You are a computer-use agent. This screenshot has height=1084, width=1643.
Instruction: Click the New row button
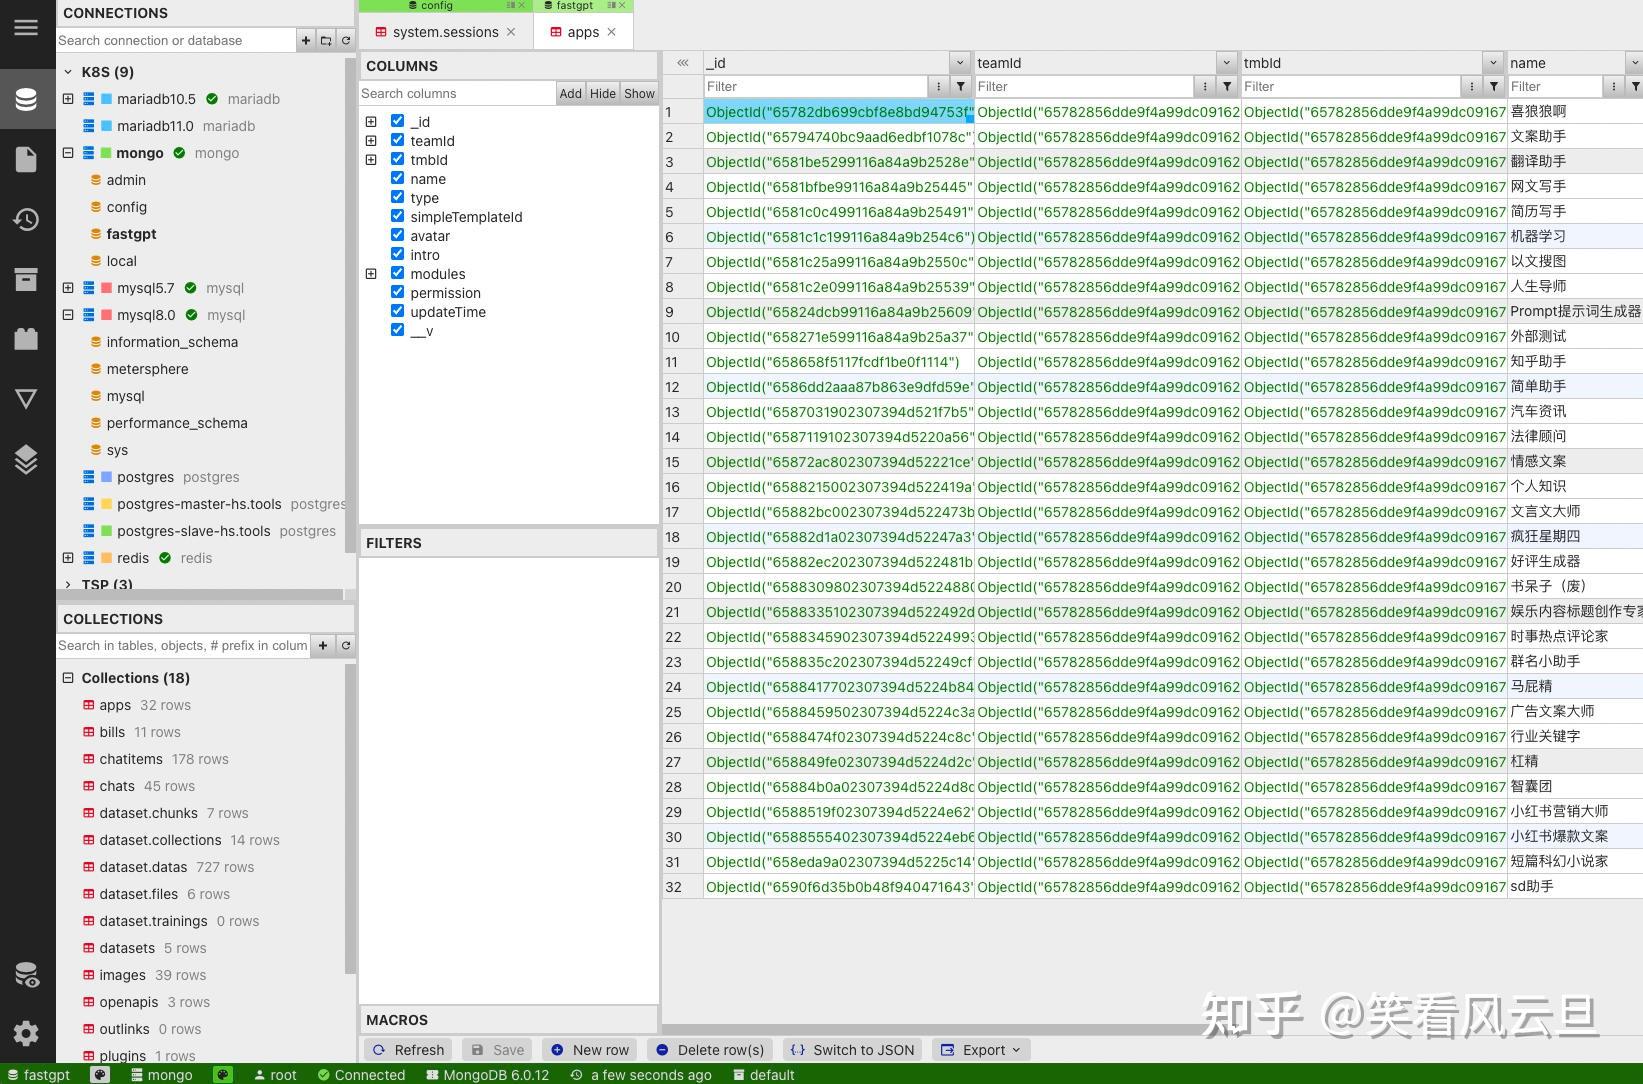point(590,1049)
